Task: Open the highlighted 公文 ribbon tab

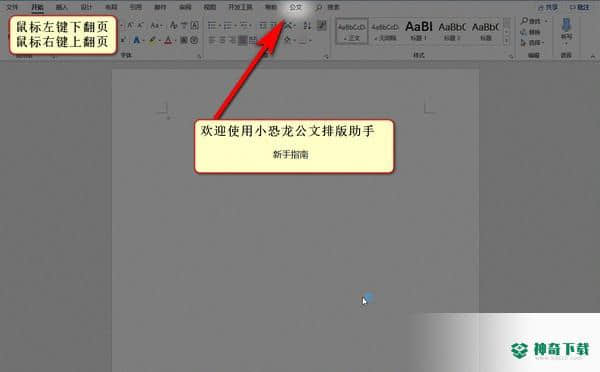Action: coord(295,7)
